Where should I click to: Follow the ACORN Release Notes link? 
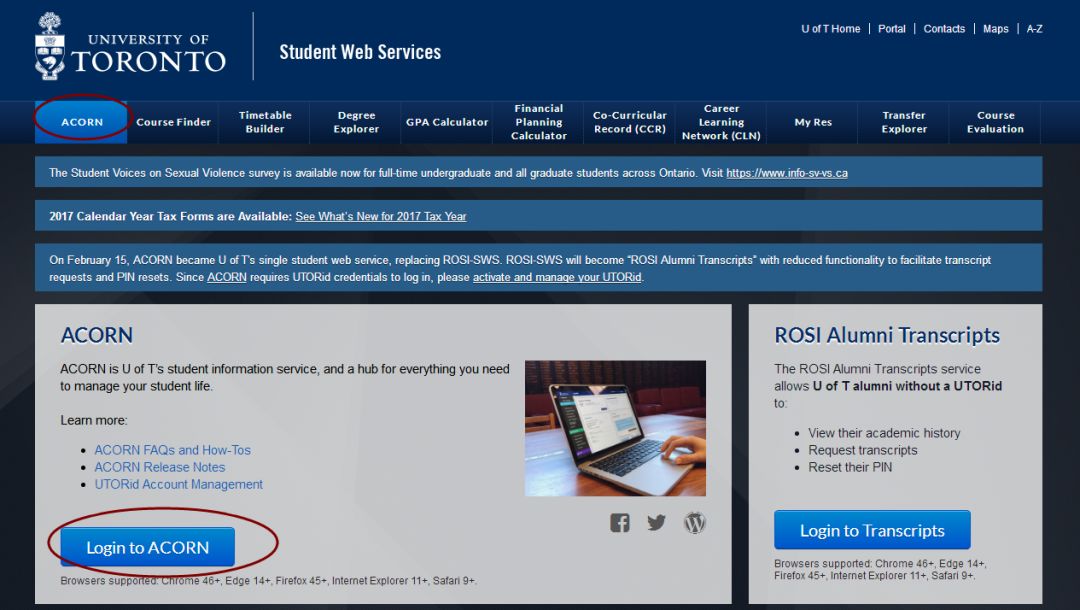[x=160, y=467]
